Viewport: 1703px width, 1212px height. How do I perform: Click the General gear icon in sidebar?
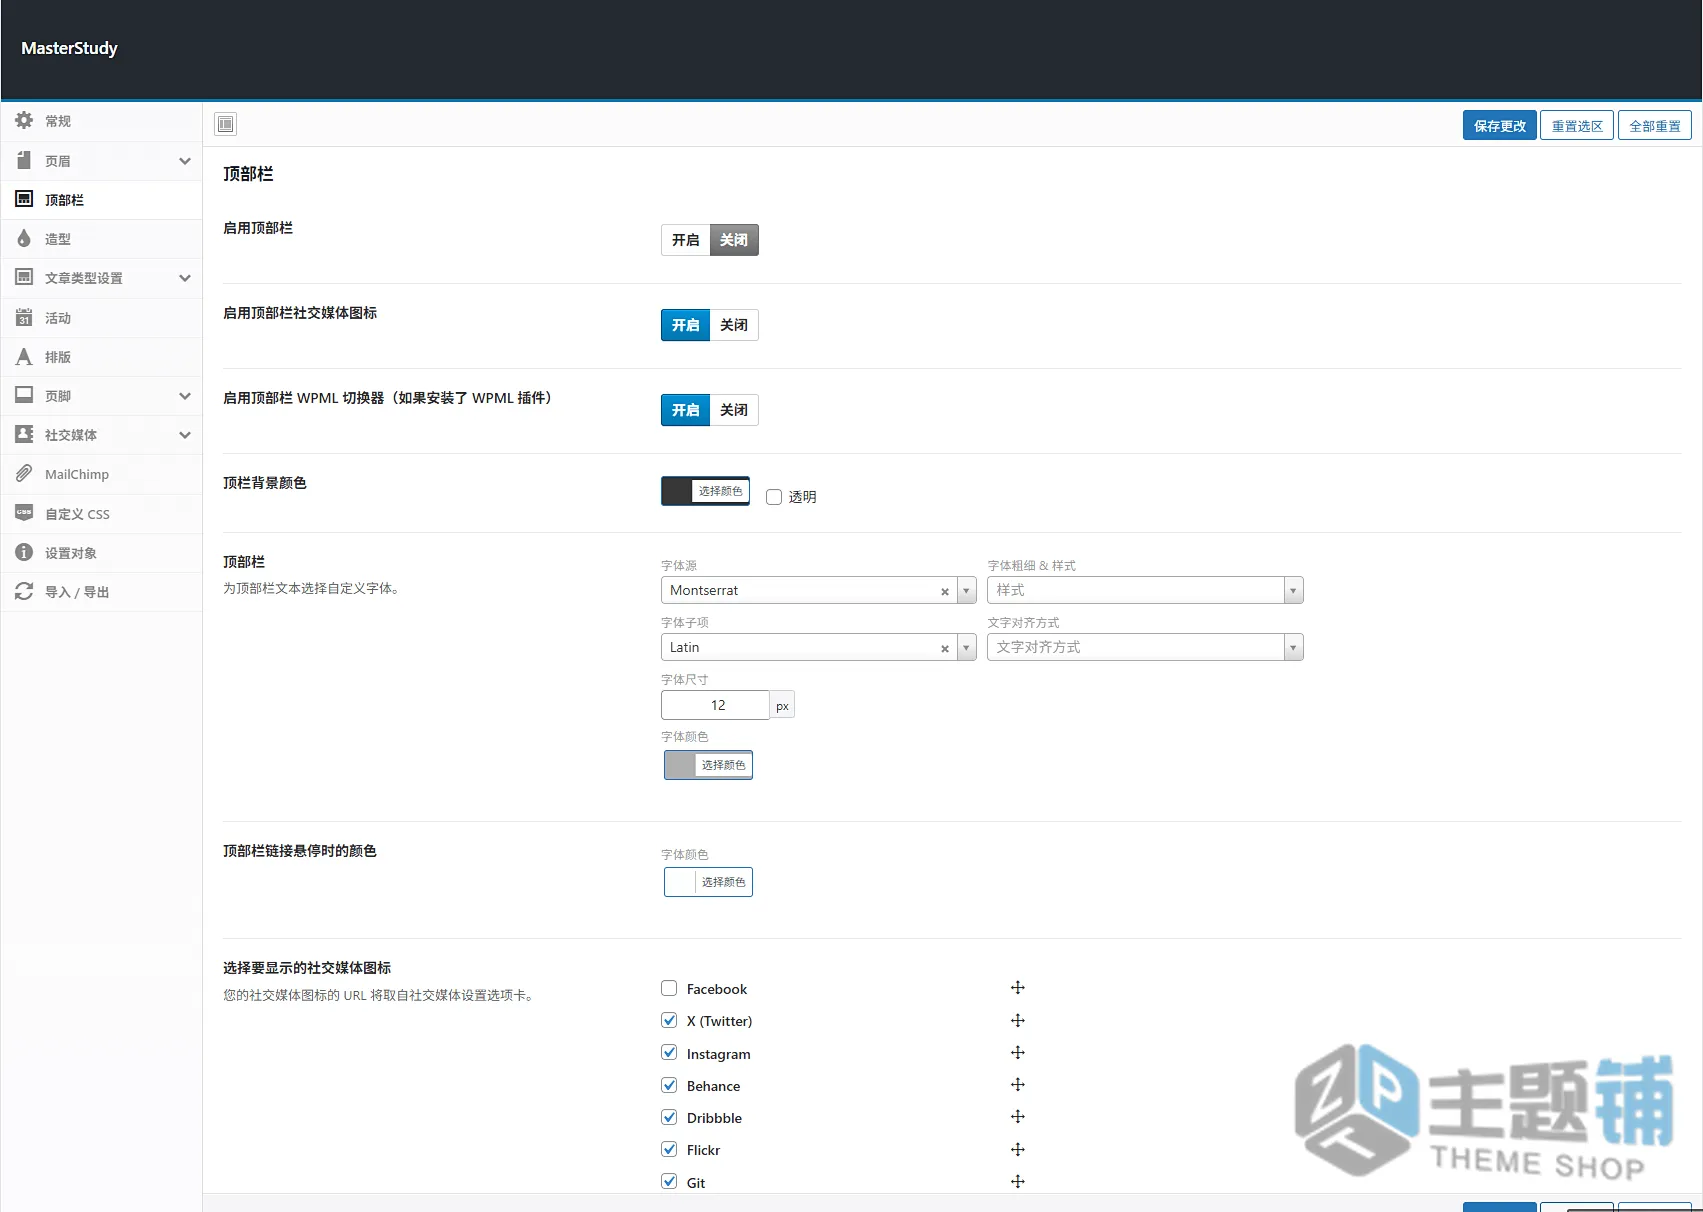(24, 120)
